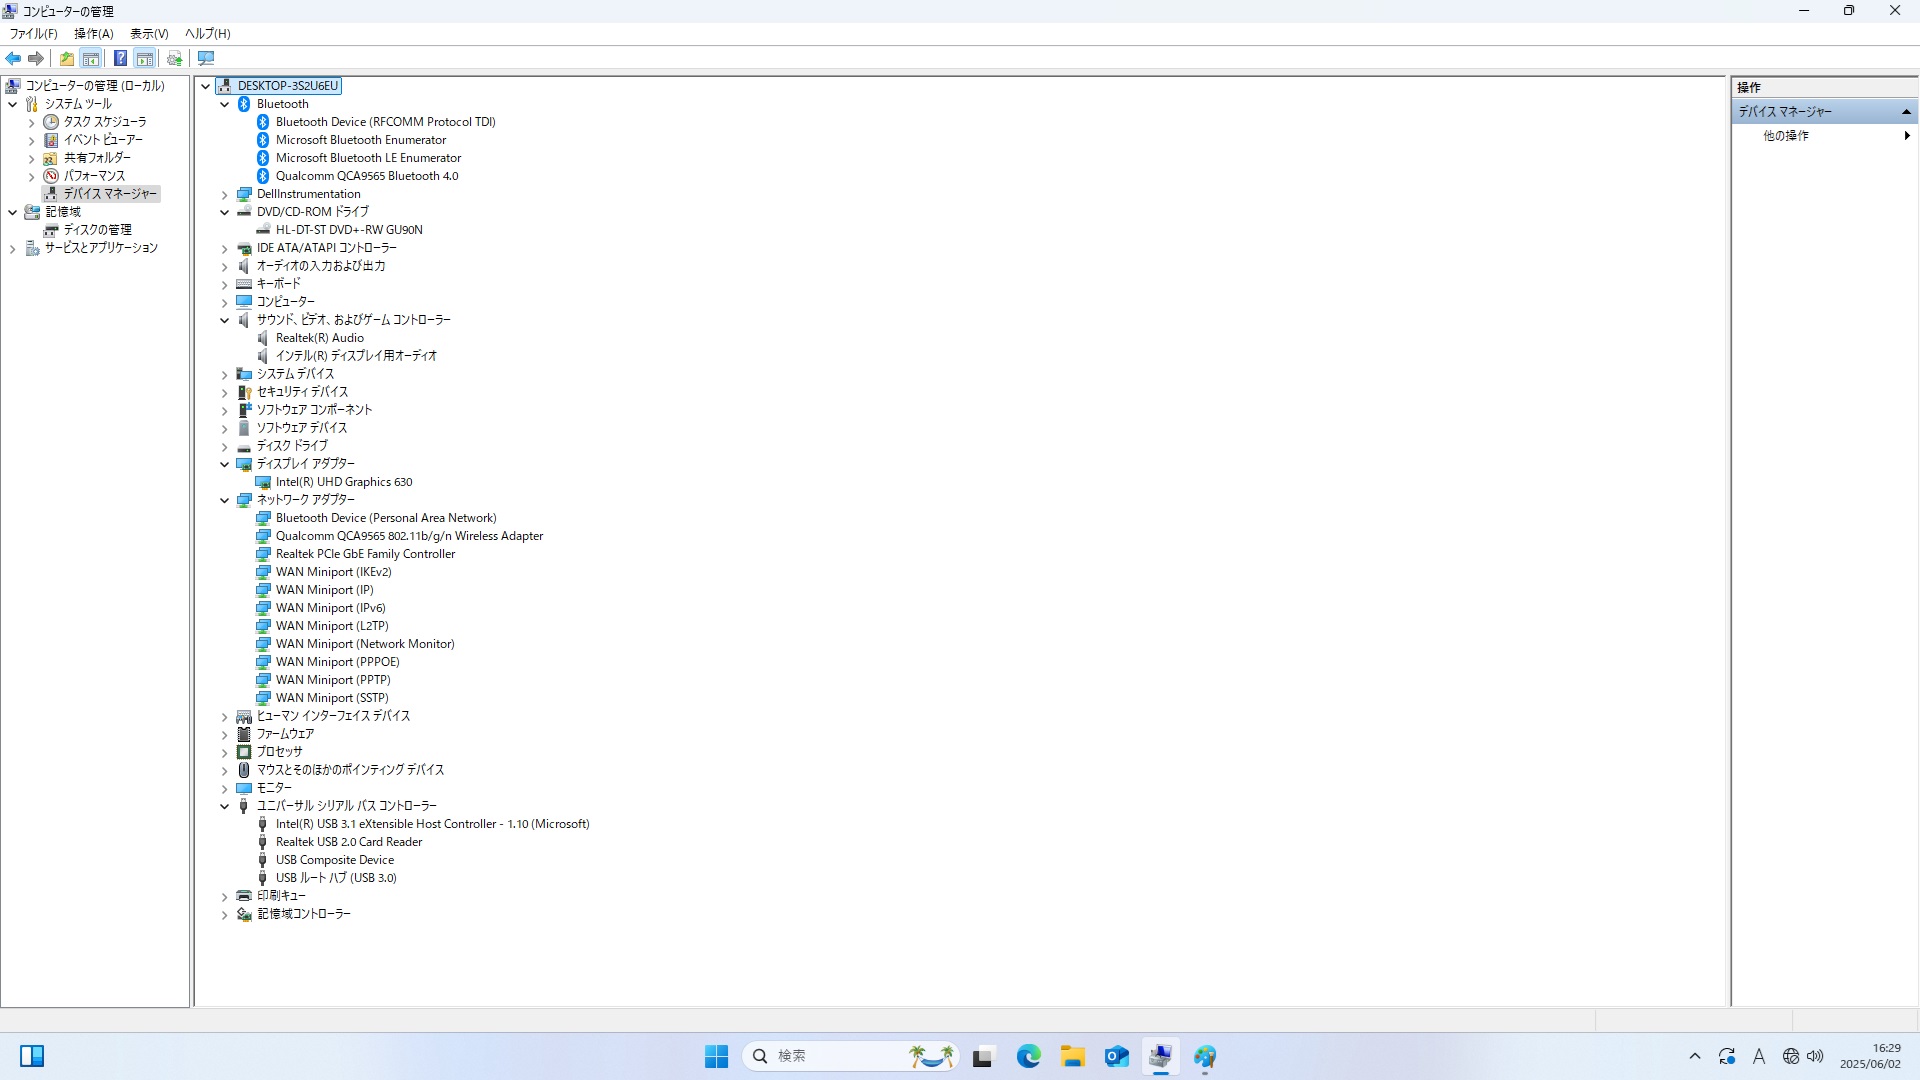Click scan for hardware changes icon

(206, 58)
